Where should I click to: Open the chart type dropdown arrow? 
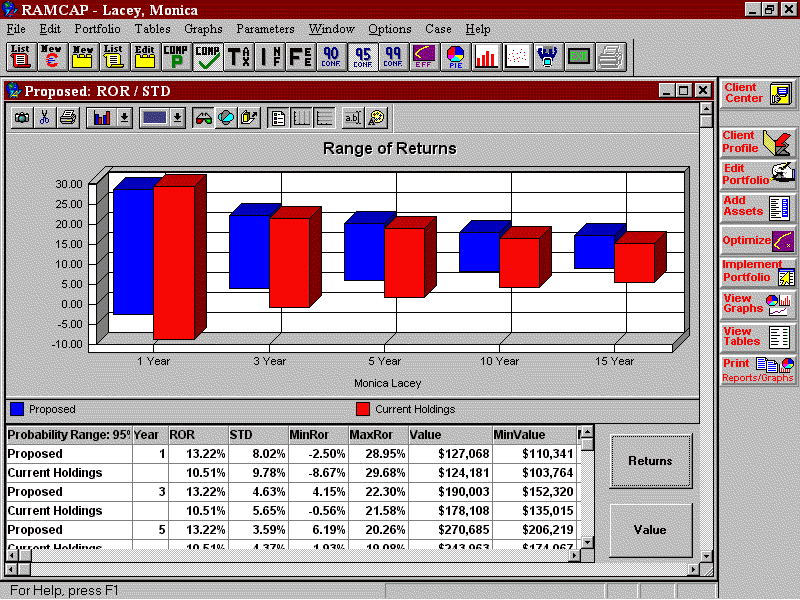click(124, 118)
